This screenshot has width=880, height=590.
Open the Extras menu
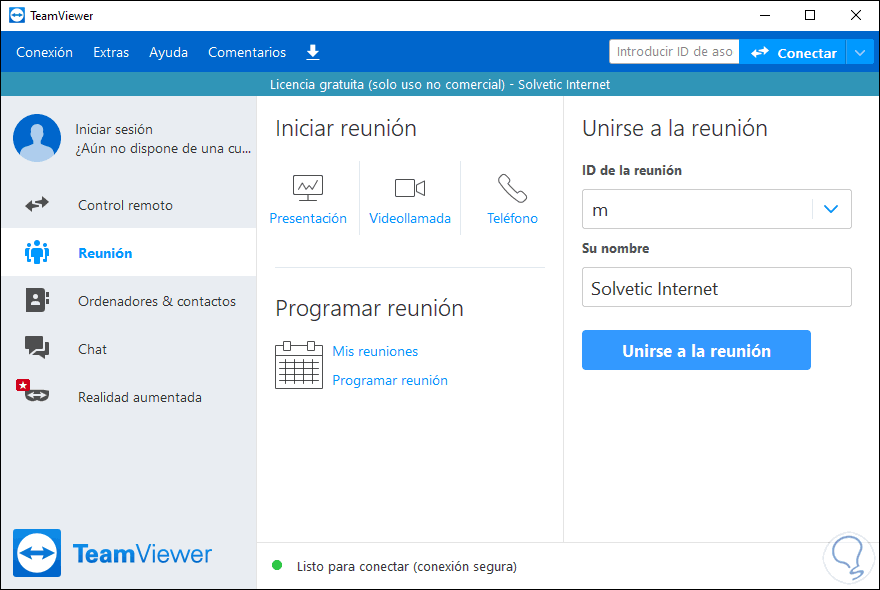tap(111, 52)
